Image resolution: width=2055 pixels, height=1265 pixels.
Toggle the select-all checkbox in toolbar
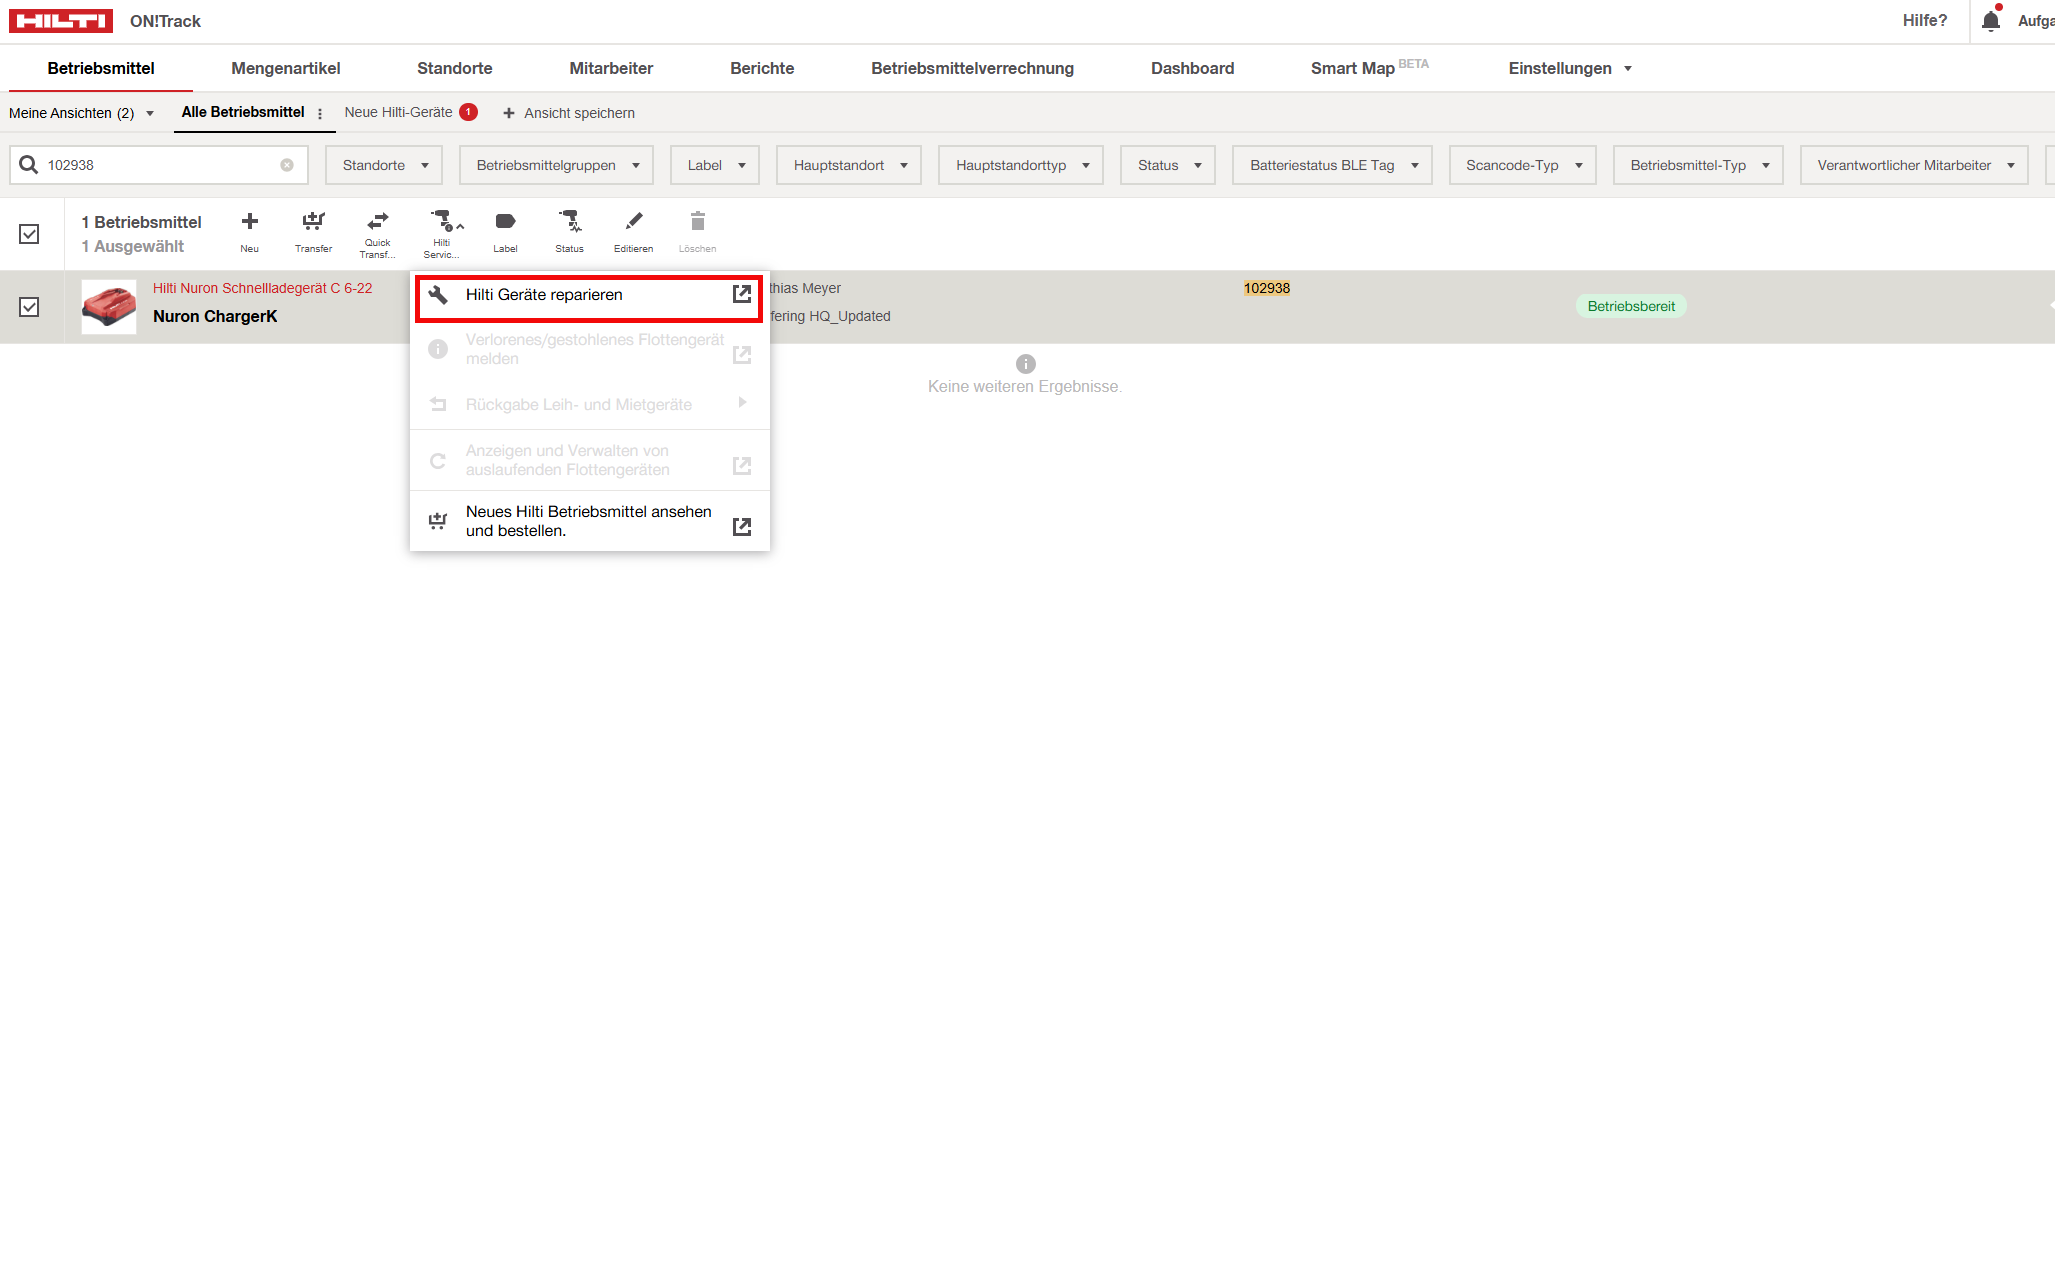click(30, 234)
